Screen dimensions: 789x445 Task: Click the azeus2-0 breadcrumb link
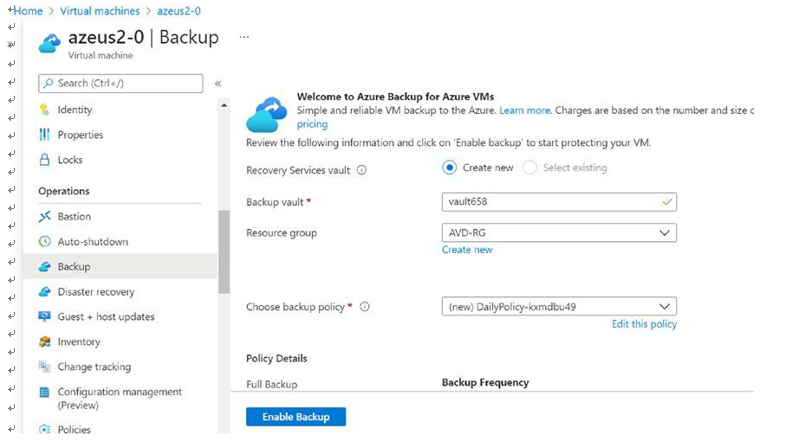(x=179, y=11)
